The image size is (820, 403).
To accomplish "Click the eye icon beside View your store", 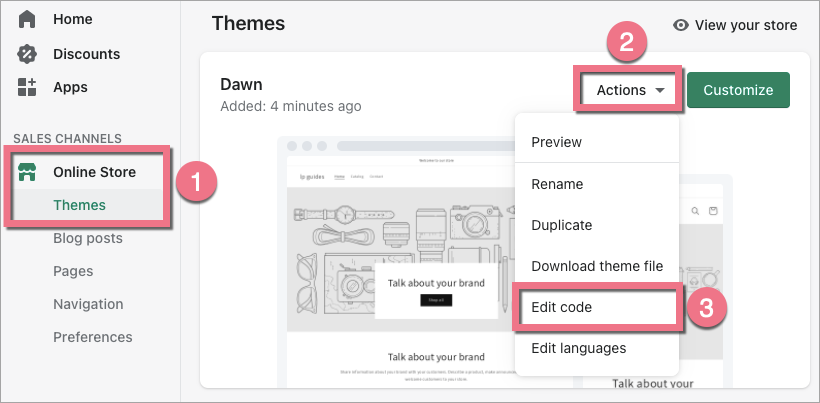I will (x=681, y=25).
